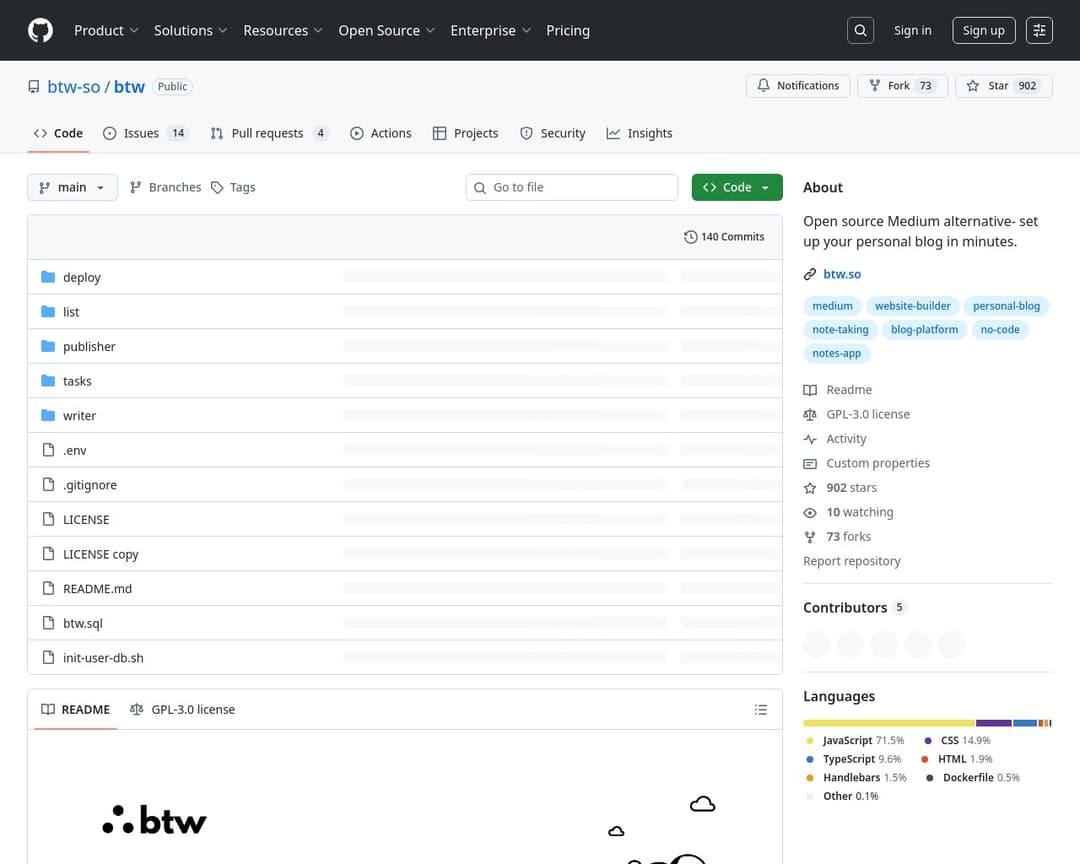Click the commits history clock icon
This screenshot has height=864, width=1080.
click(x=690, y=237)
